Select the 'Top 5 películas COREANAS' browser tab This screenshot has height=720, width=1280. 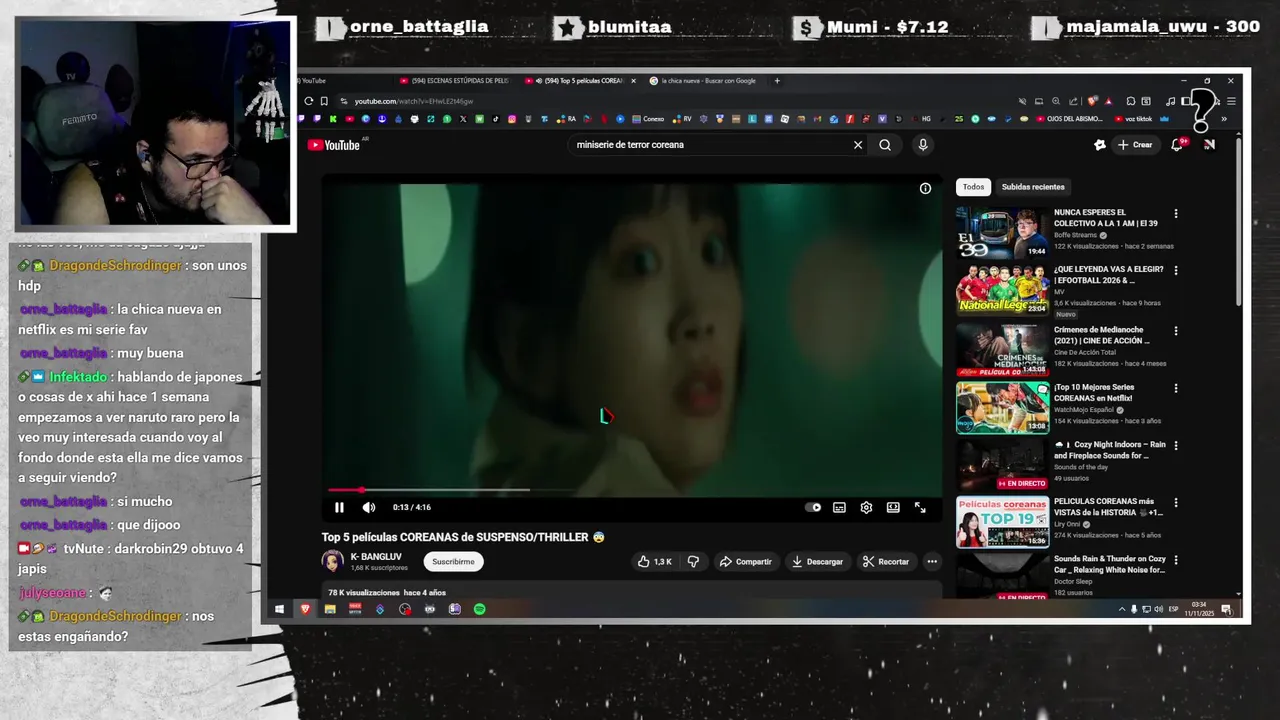tap(580, 81)
